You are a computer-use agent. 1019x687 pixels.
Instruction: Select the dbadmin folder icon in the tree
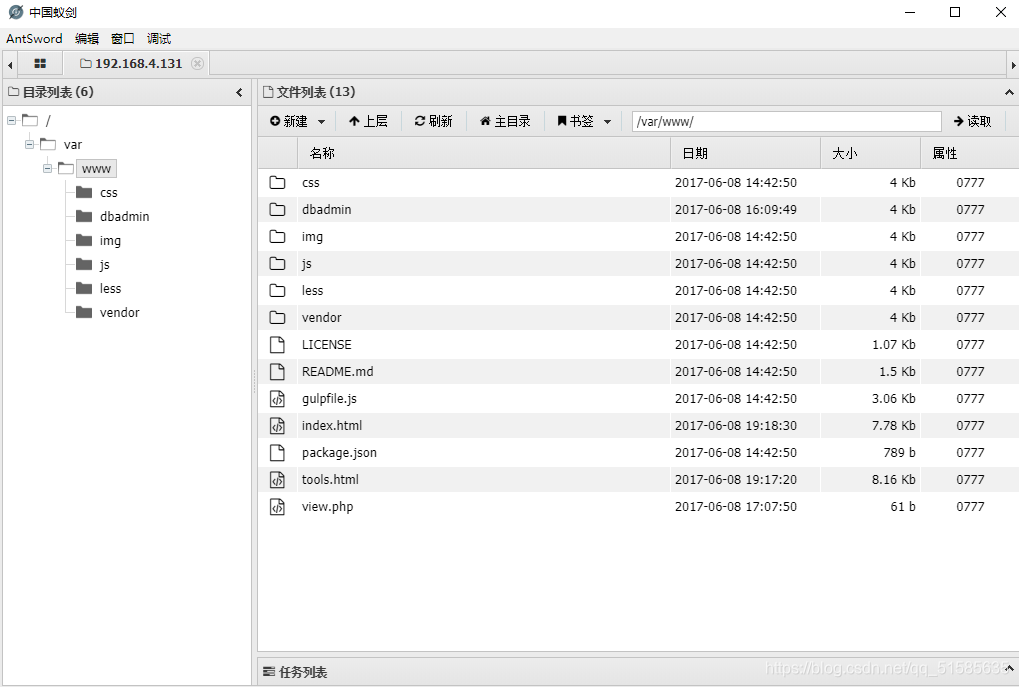pyautogui.click(x=84, y=216)
